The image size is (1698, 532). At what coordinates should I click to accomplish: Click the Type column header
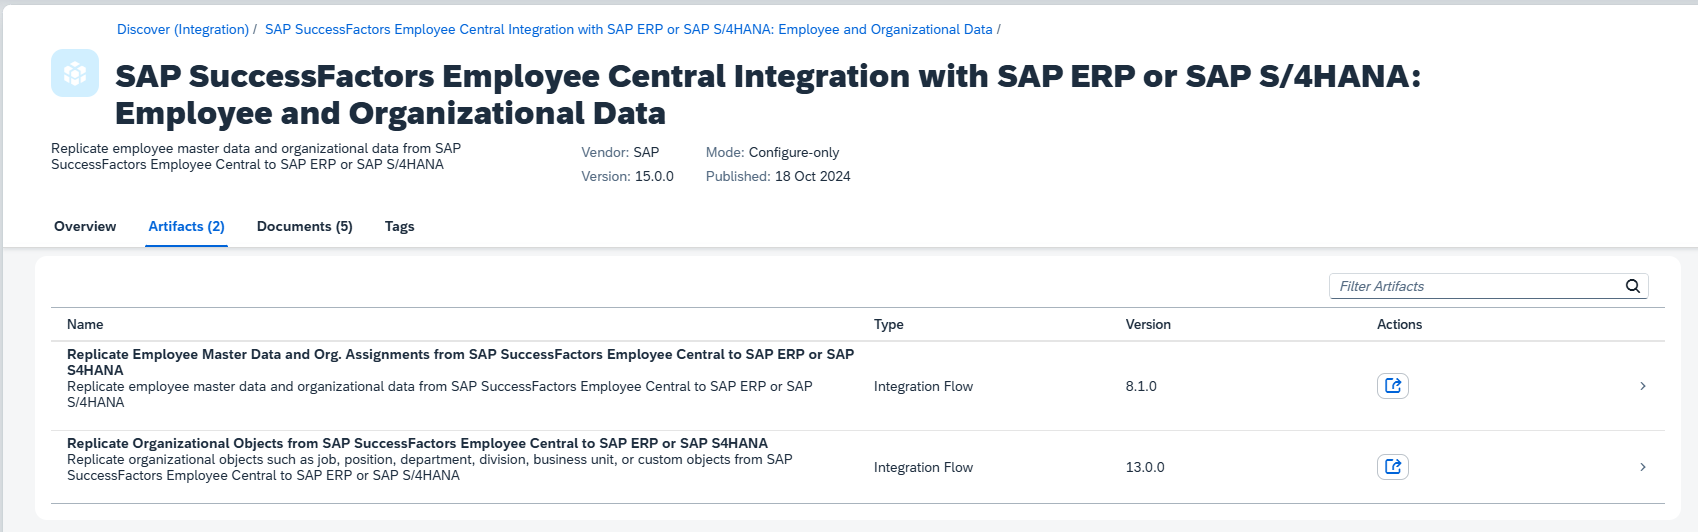[x=889, y=324]
